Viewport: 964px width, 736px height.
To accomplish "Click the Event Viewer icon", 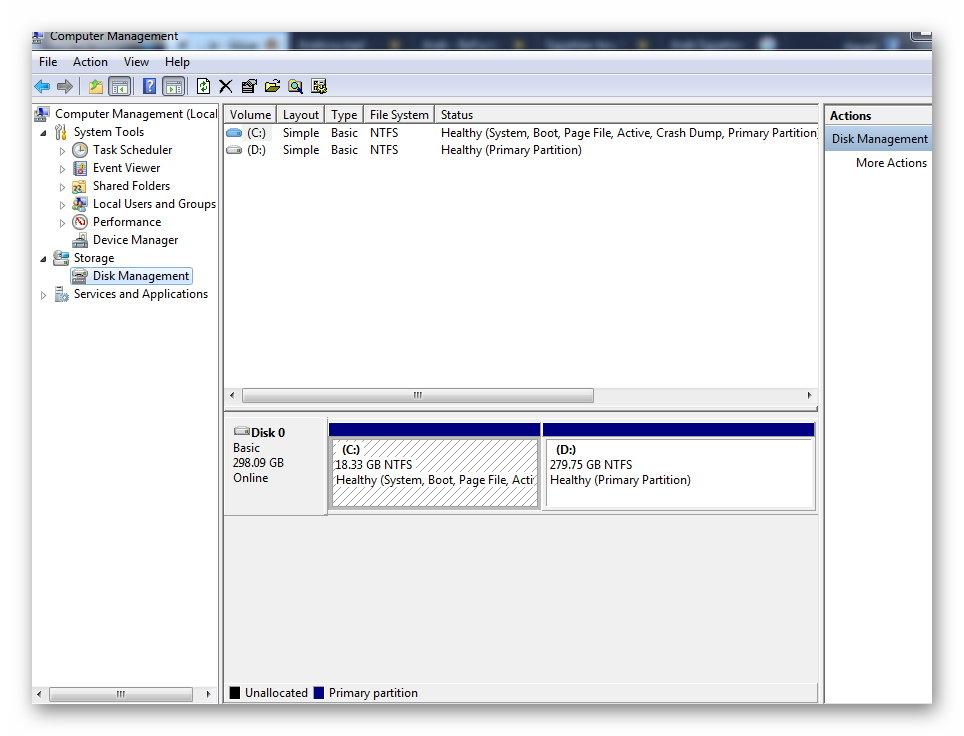I will pyautogui.click(x=80, y=168).
